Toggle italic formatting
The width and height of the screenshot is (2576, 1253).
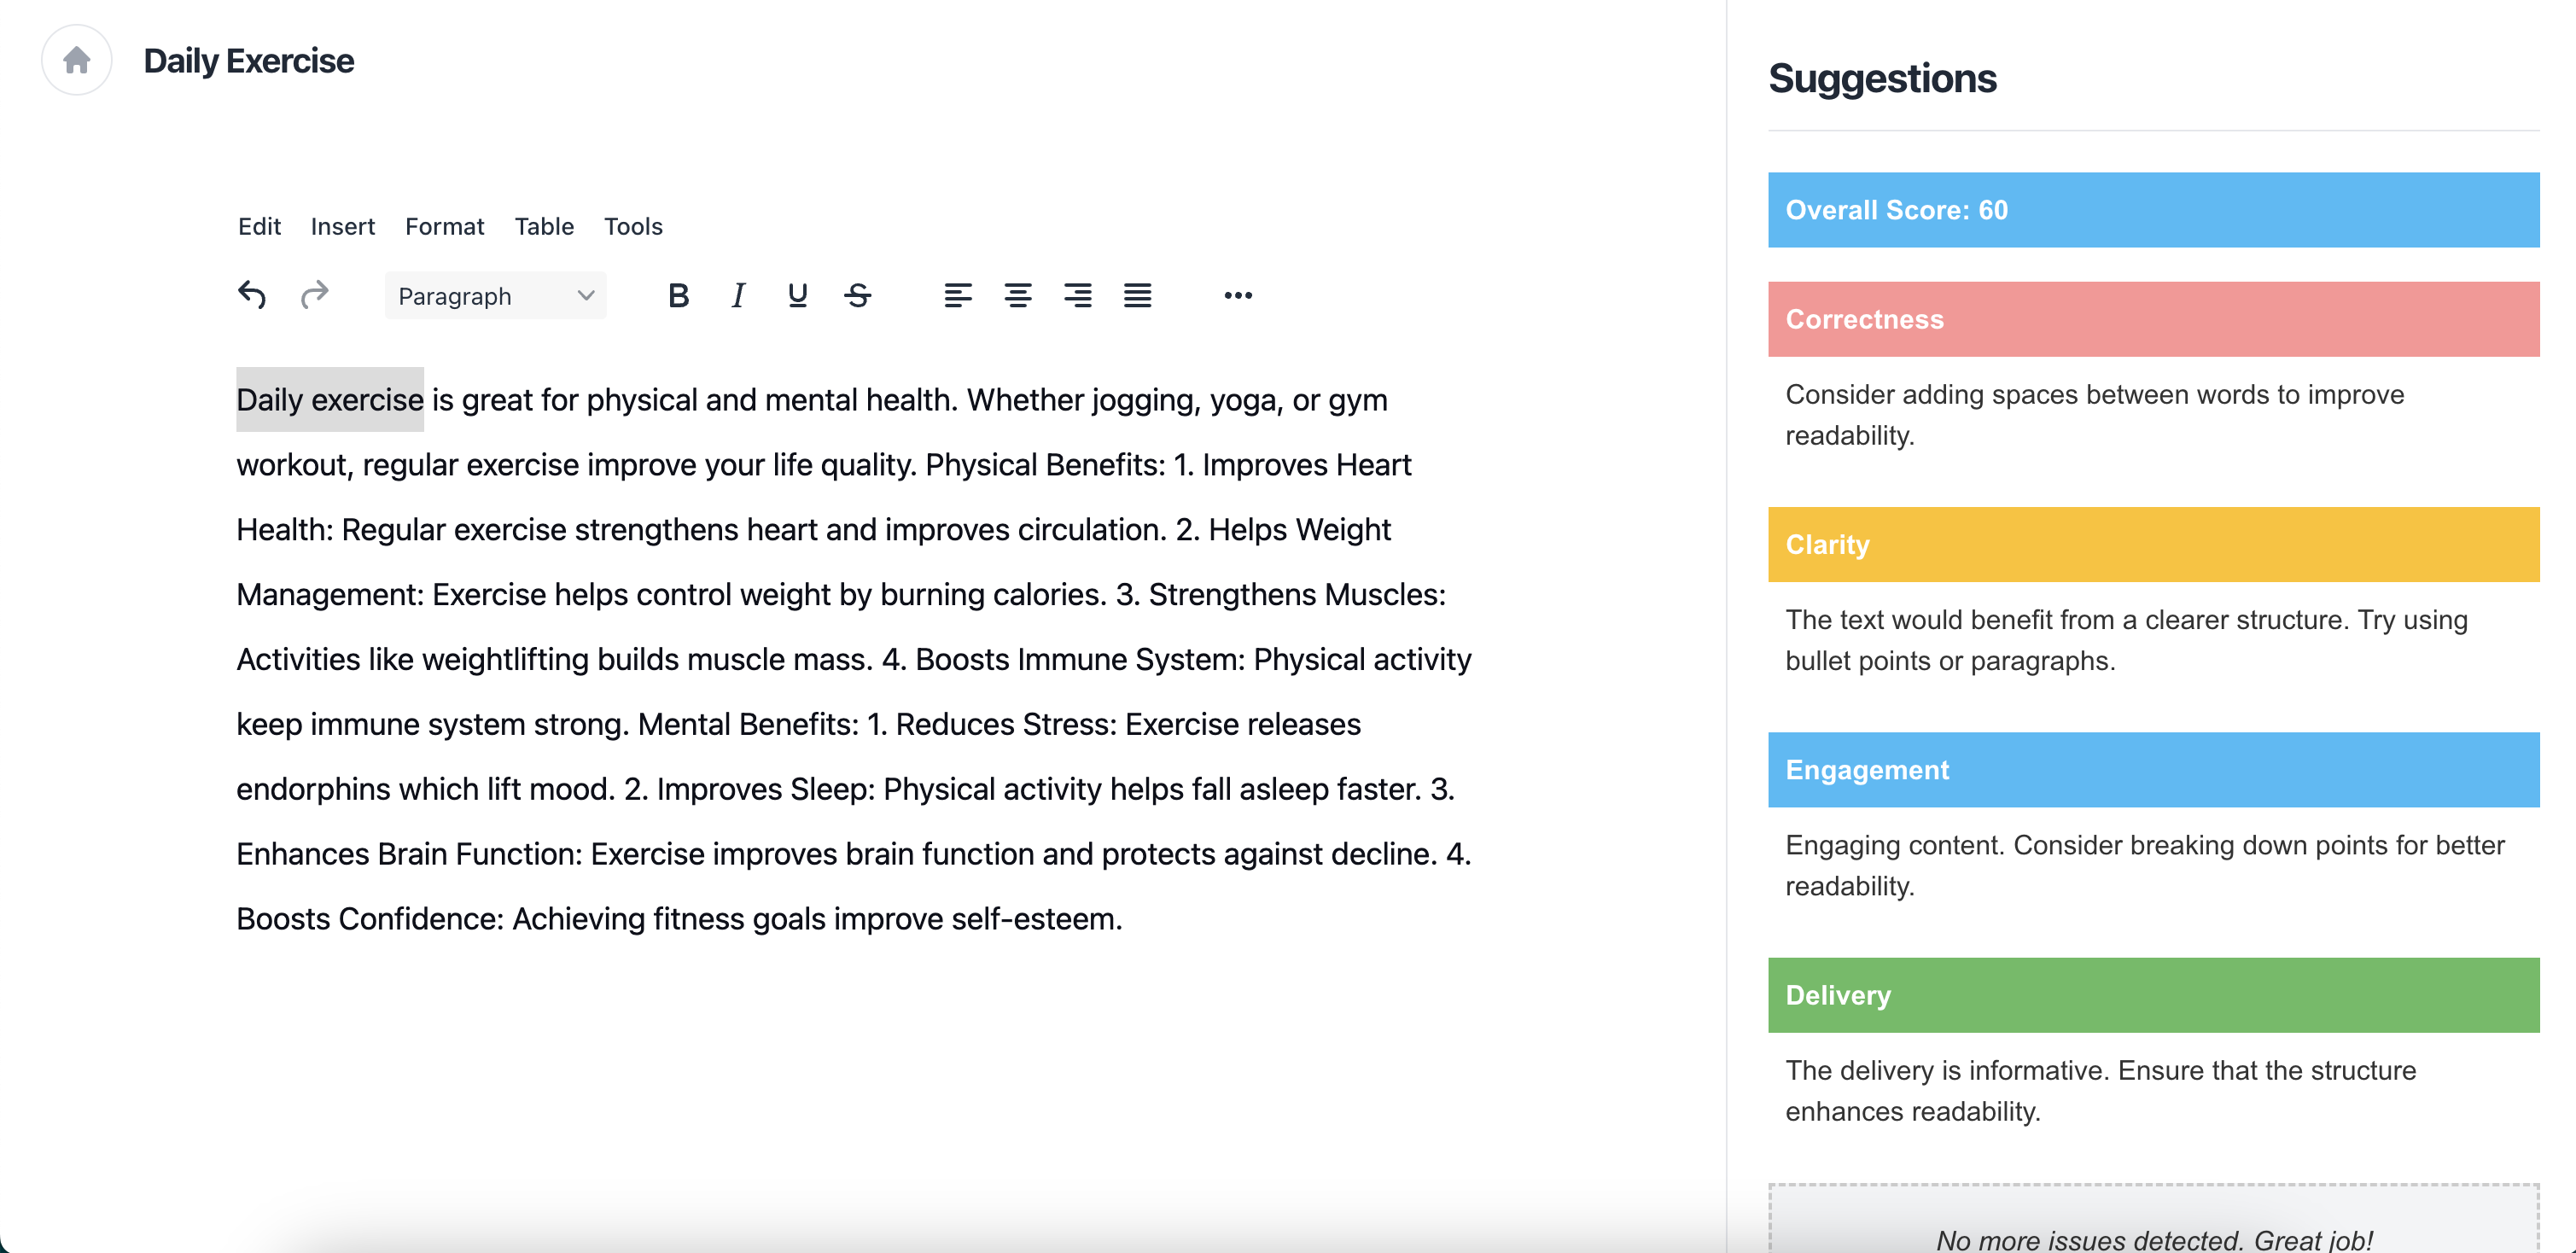click(738, 295)
